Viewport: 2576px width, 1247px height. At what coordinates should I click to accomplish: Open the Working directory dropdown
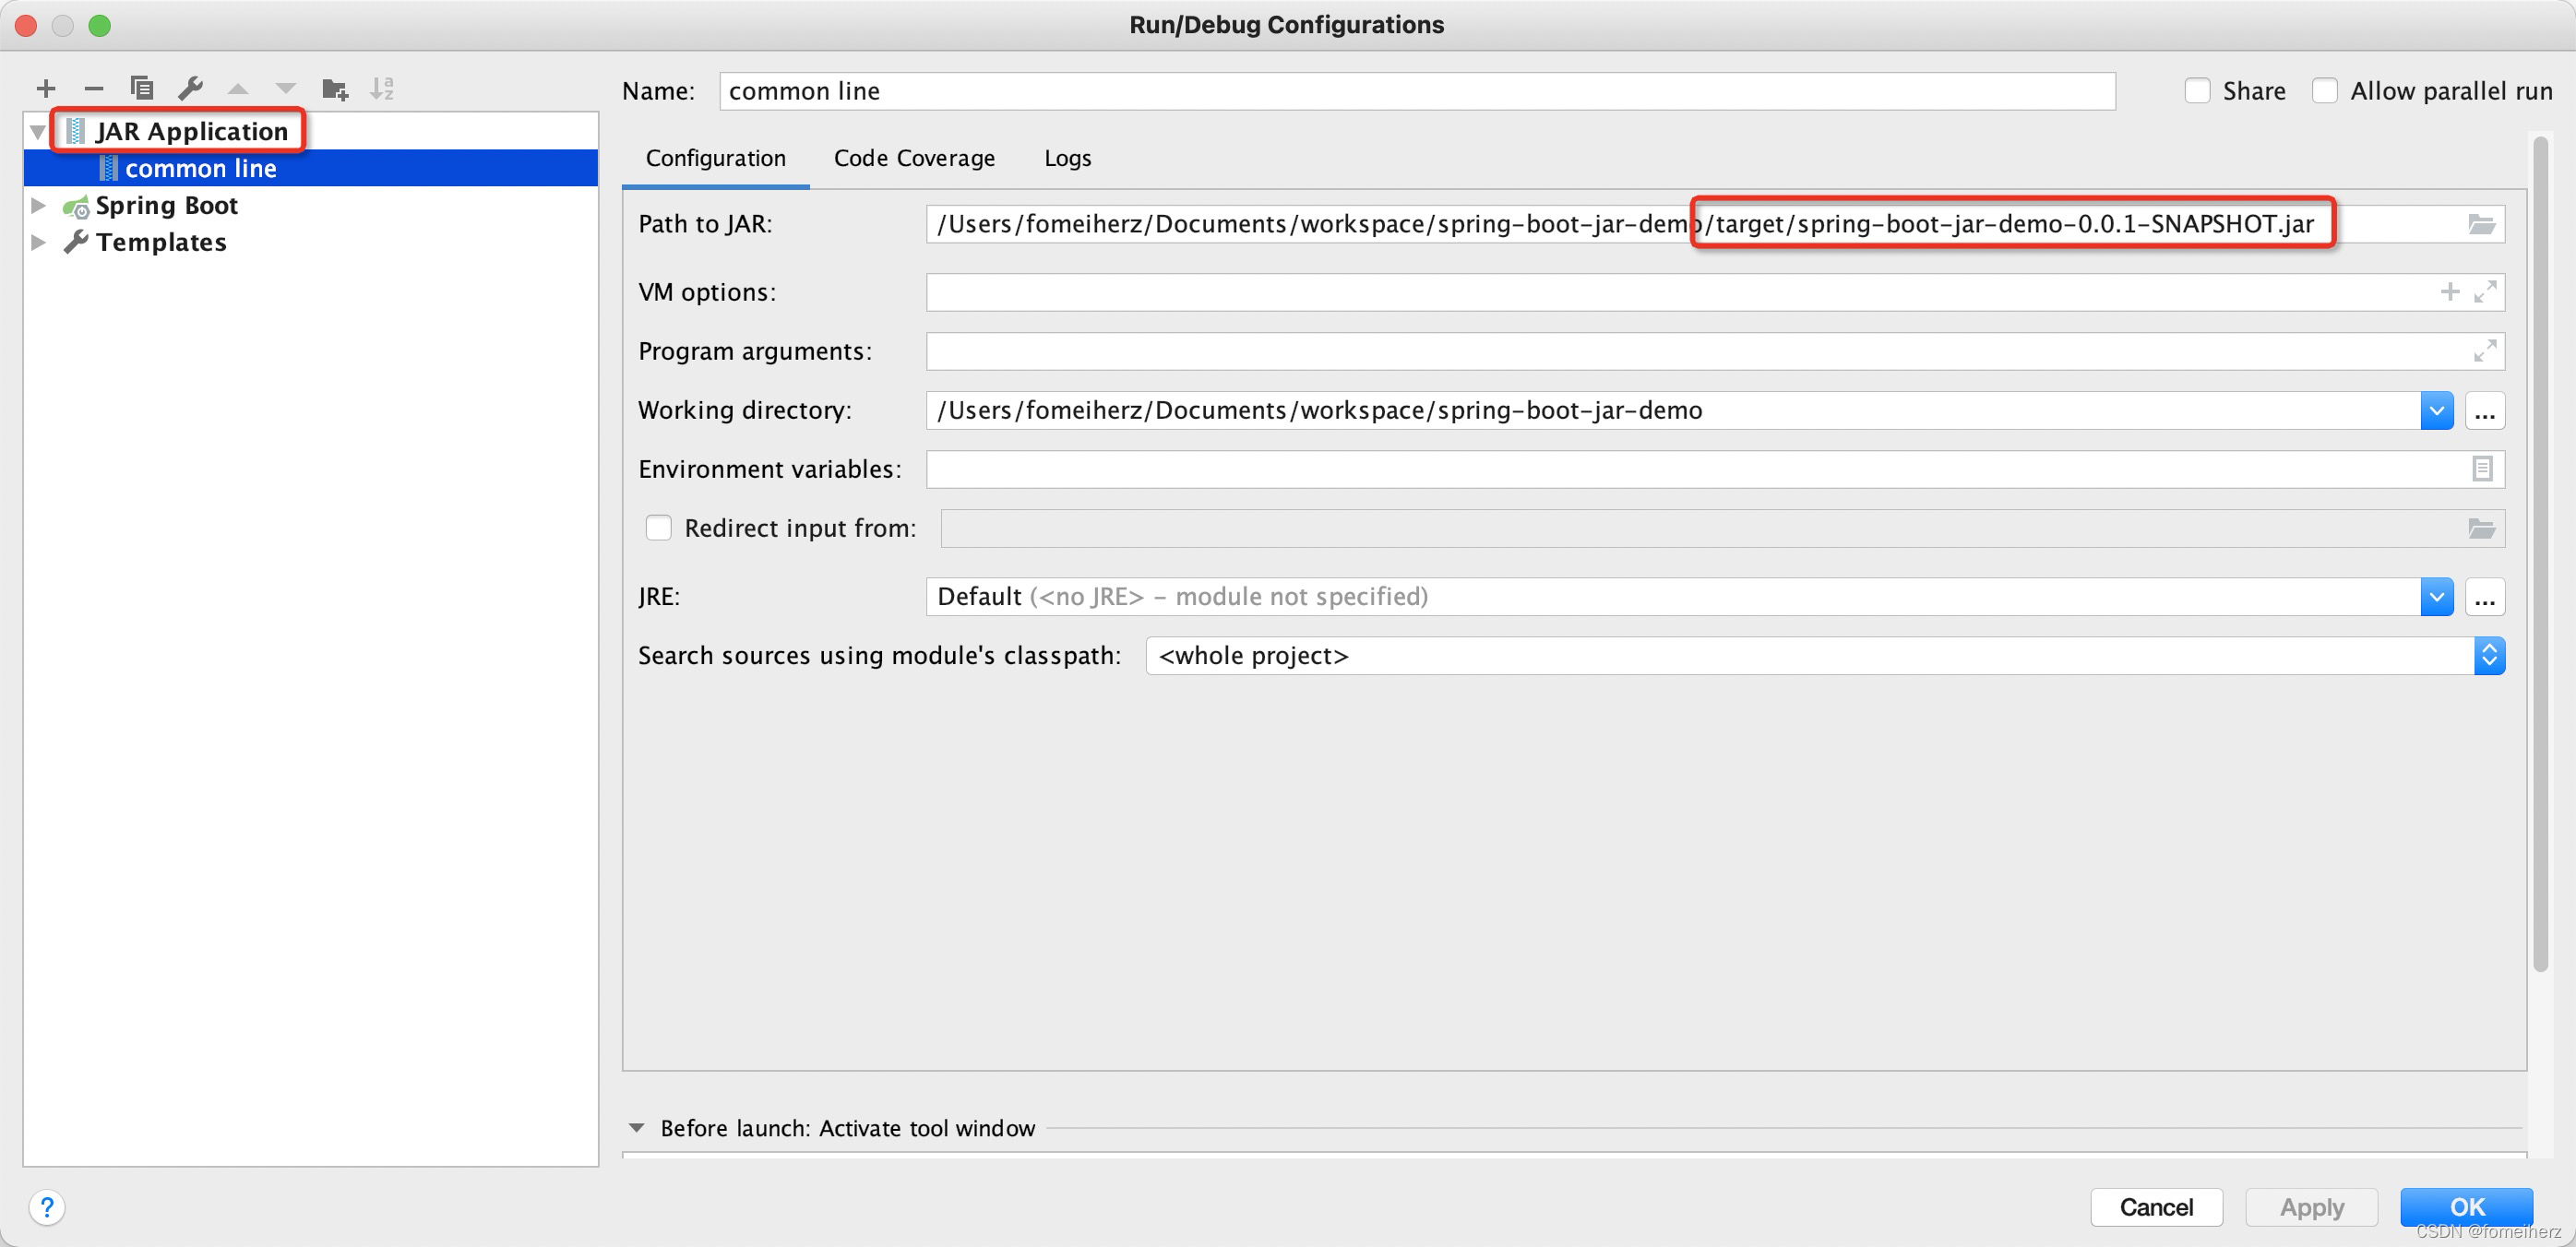point(2437,411)
